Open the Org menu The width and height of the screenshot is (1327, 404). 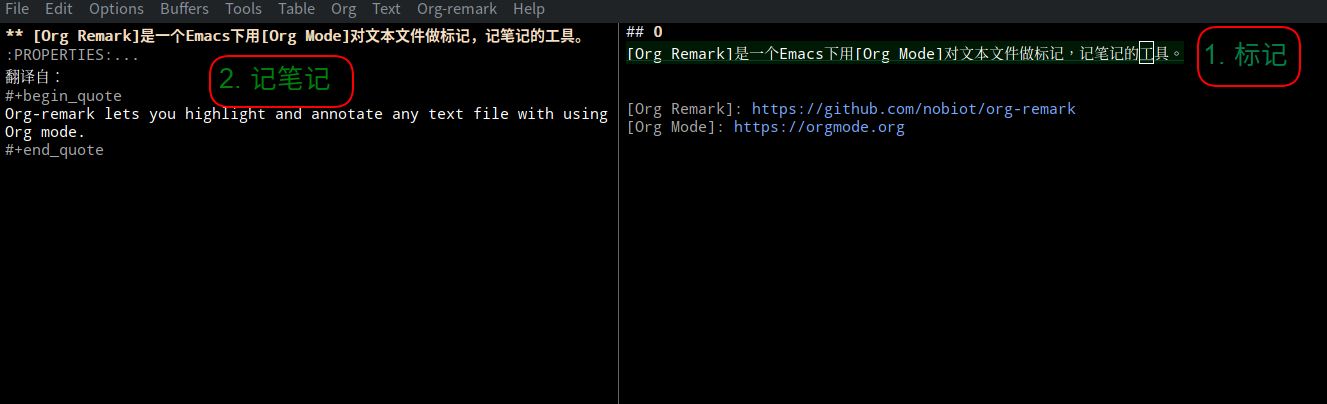343,9
